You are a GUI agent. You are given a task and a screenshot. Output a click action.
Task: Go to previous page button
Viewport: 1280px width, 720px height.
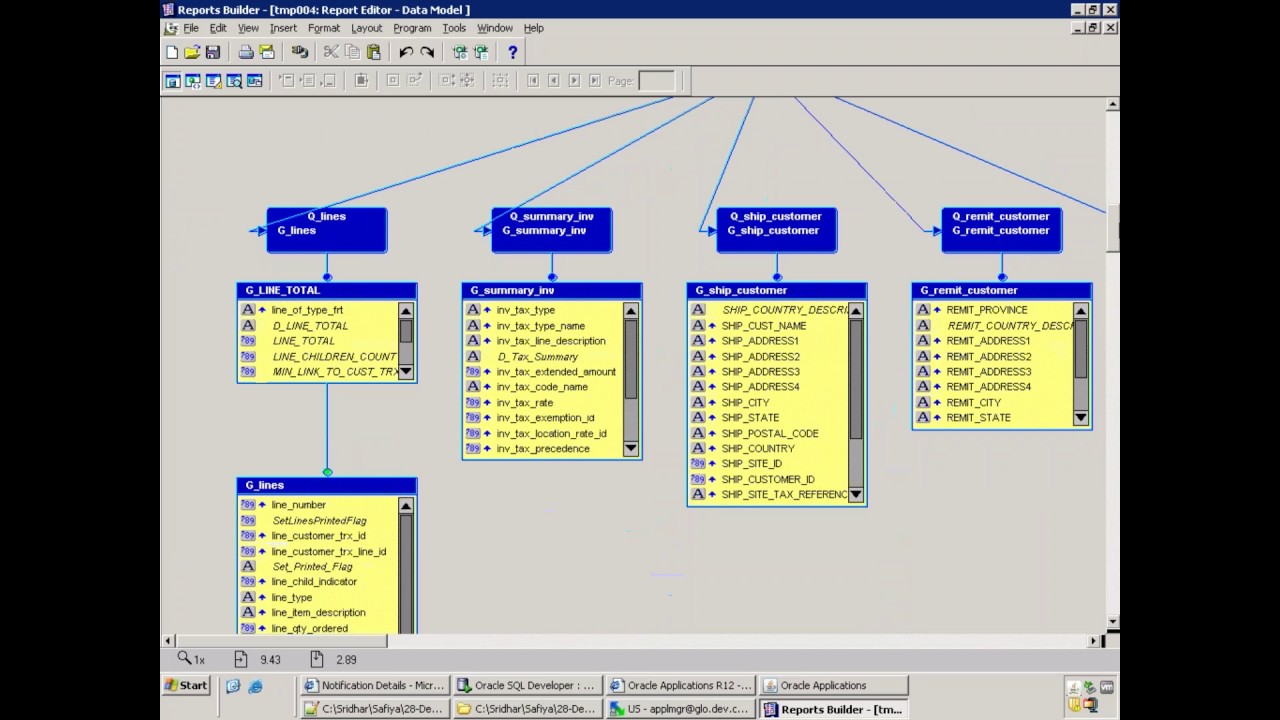pyautogui.click(x=553, y=81)
